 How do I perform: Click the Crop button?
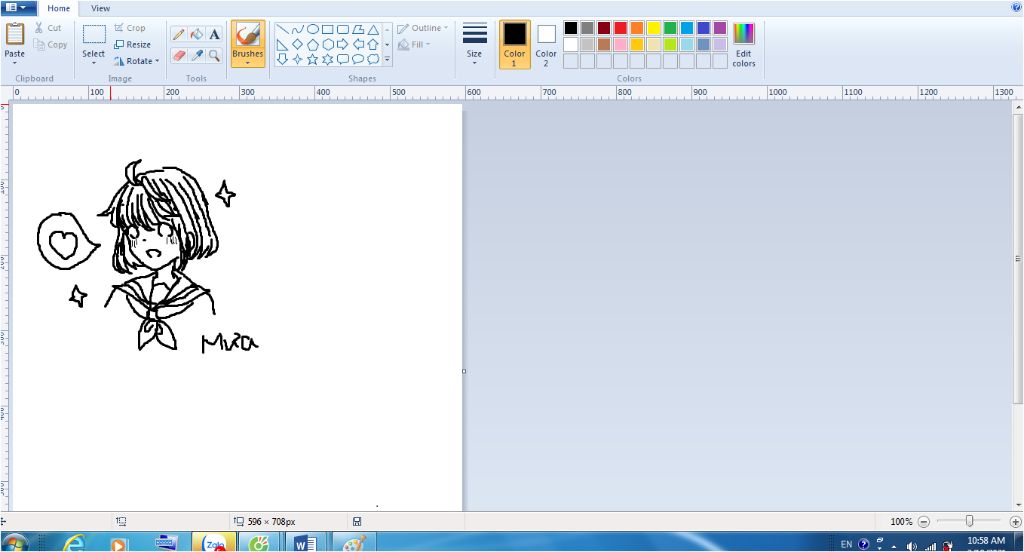coord(130,28)
